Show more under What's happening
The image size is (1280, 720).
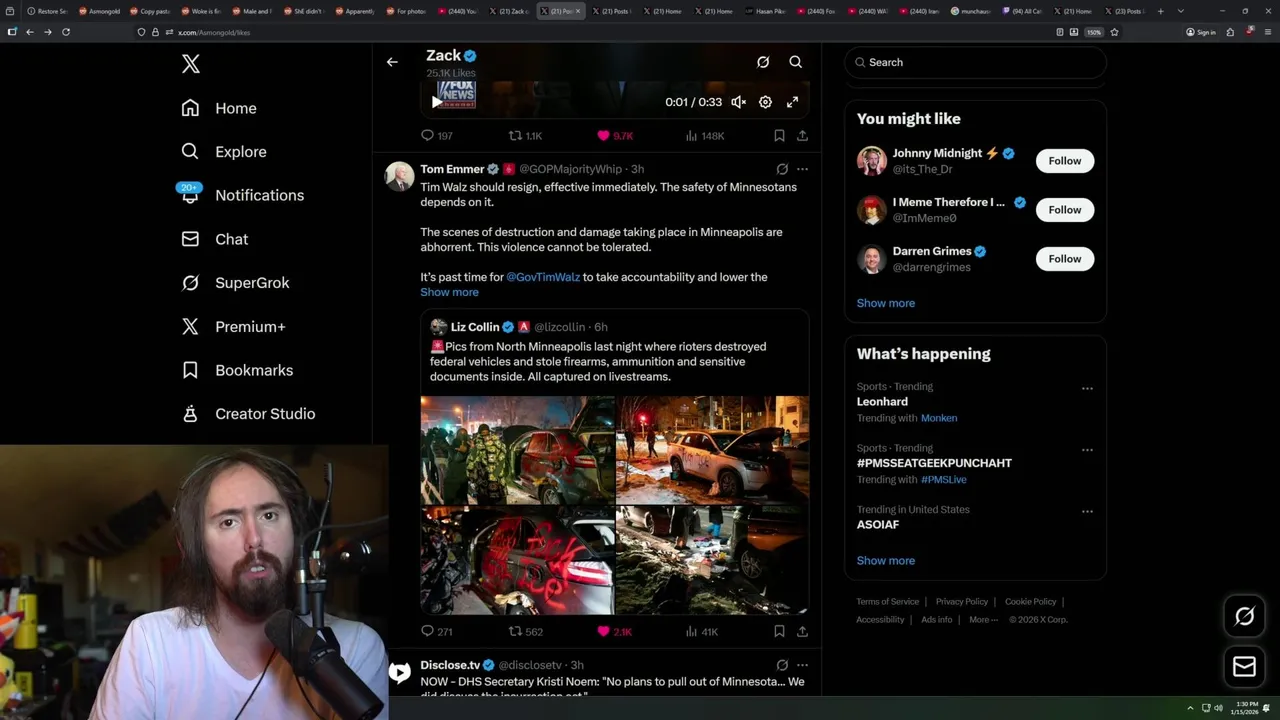(x=885, y=561)
